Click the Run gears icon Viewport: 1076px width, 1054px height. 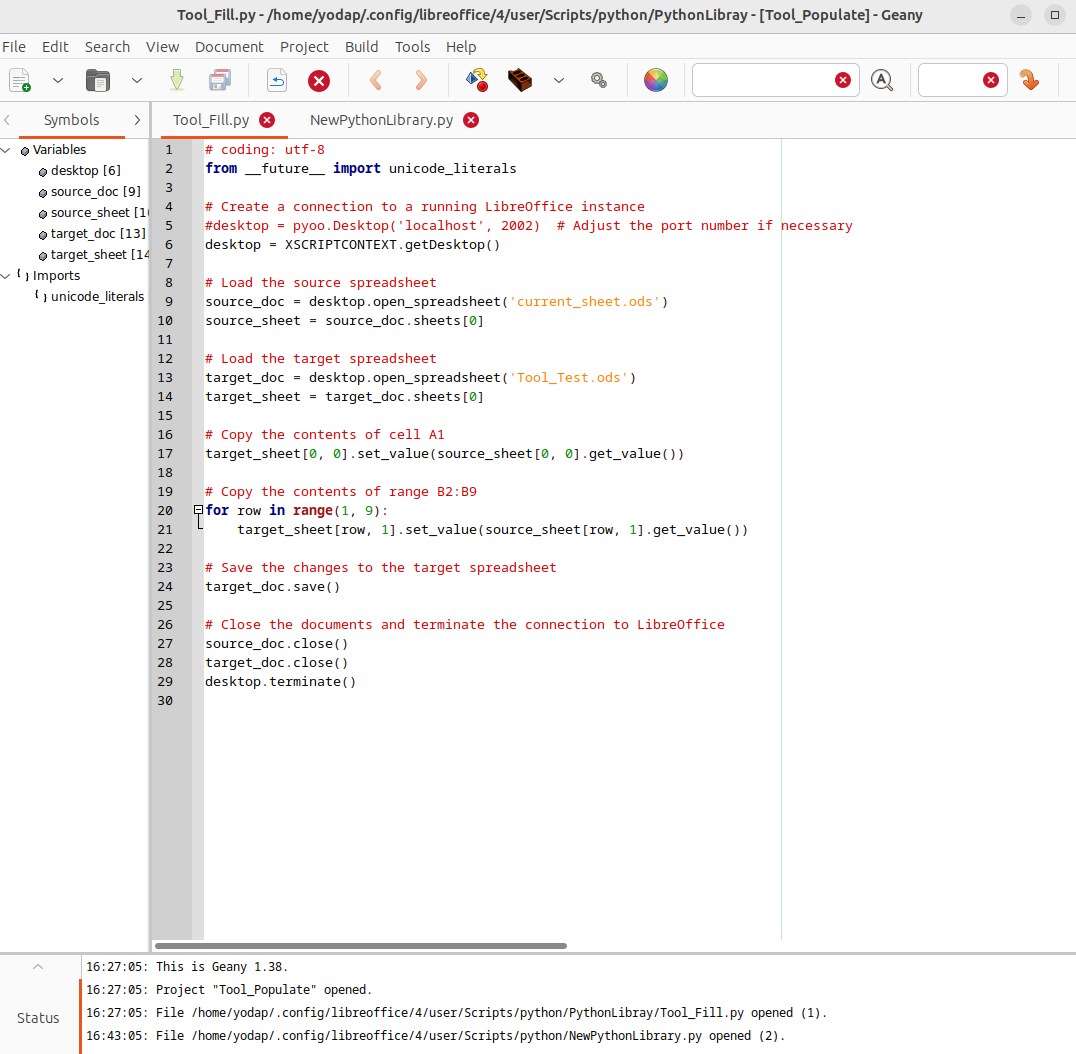[599, 81]
